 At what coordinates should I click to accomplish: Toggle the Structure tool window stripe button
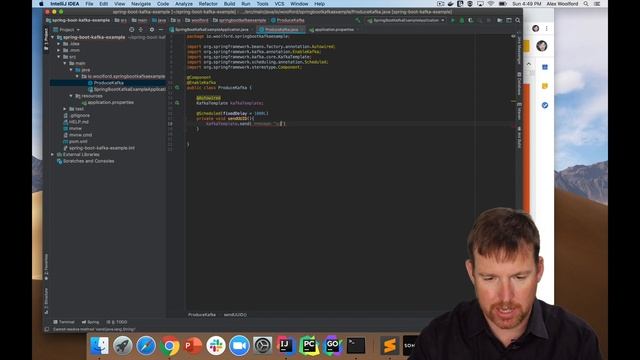pos(46,301)
